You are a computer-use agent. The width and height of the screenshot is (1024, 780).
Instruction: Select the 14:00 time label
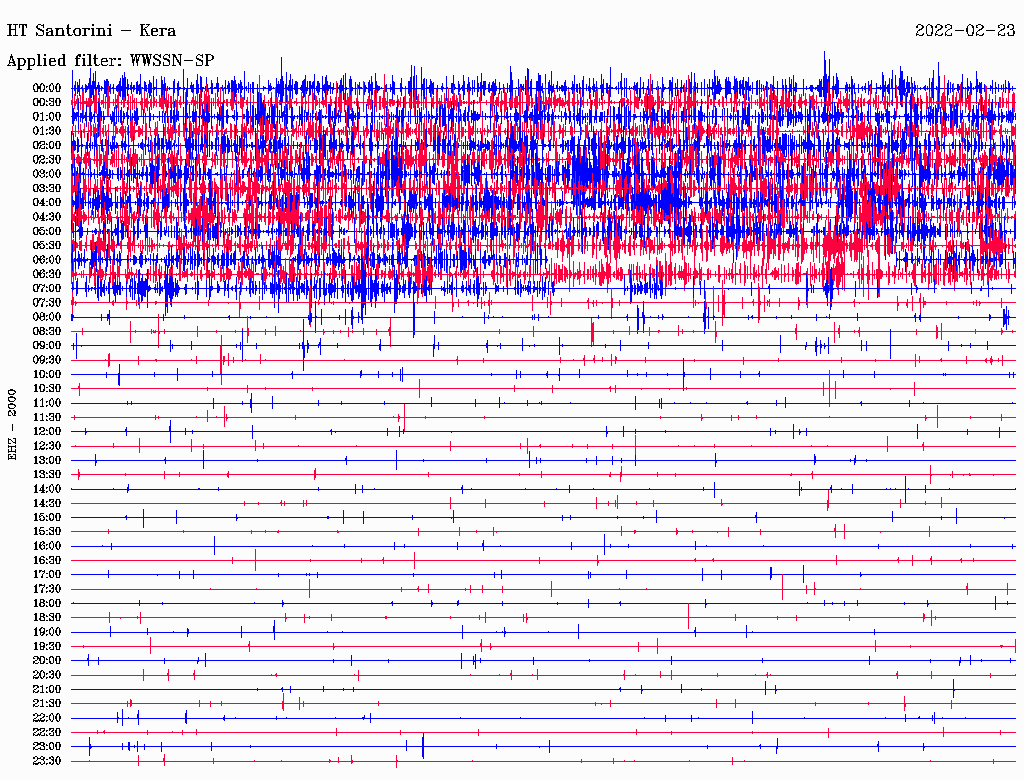pos(47,489)
